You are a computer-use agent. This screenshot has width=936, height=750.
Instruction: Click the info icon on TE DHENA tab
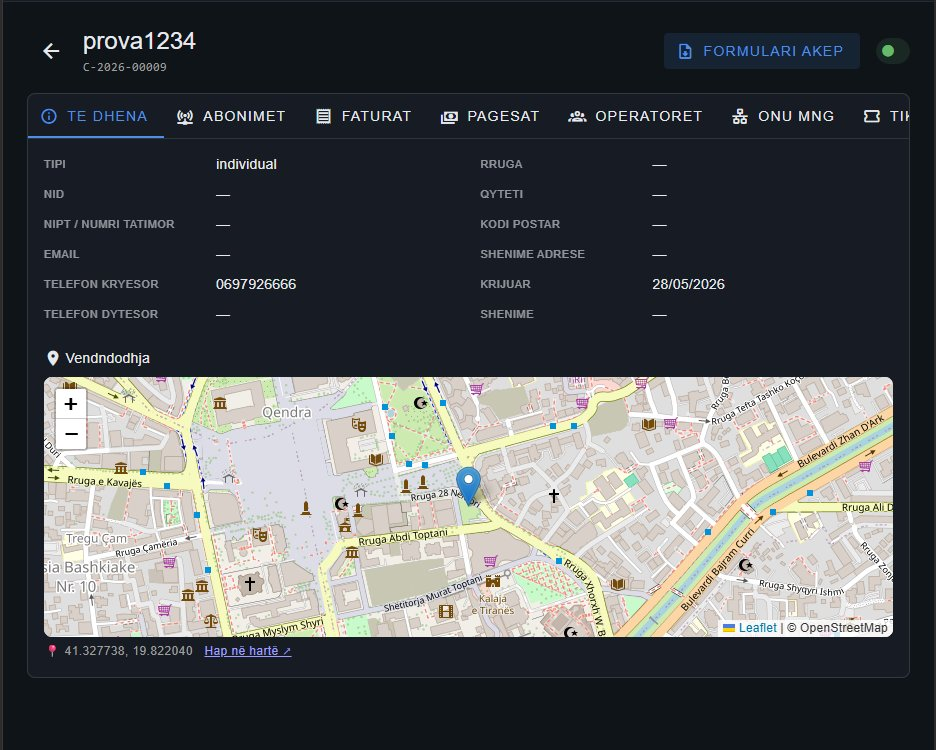(49, 116)
